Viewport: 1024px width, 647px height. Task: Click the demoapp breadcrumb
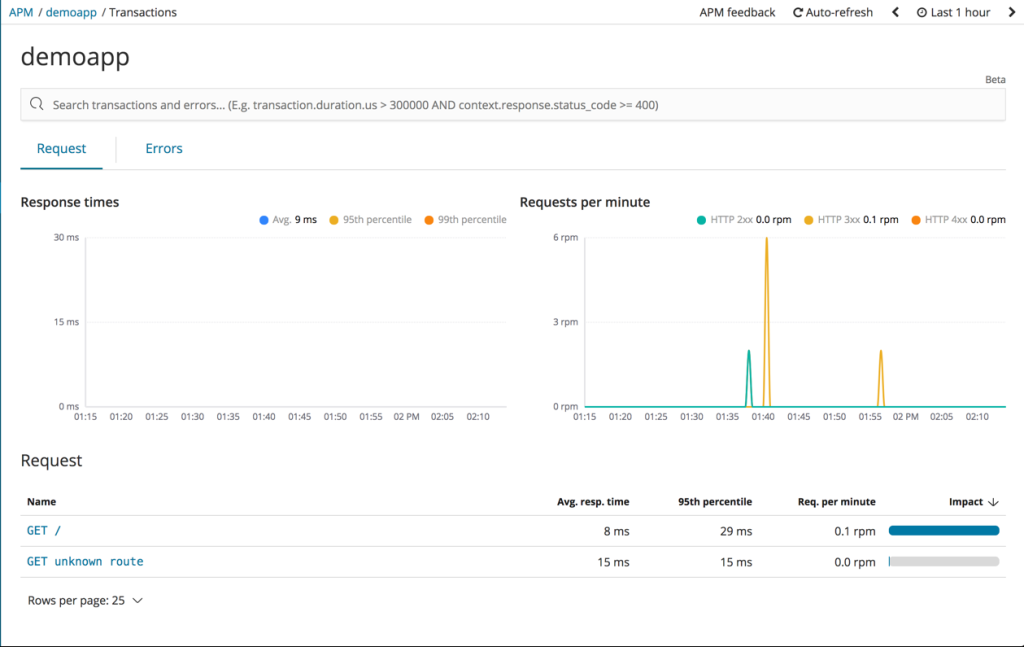click(x=70, y=12)
